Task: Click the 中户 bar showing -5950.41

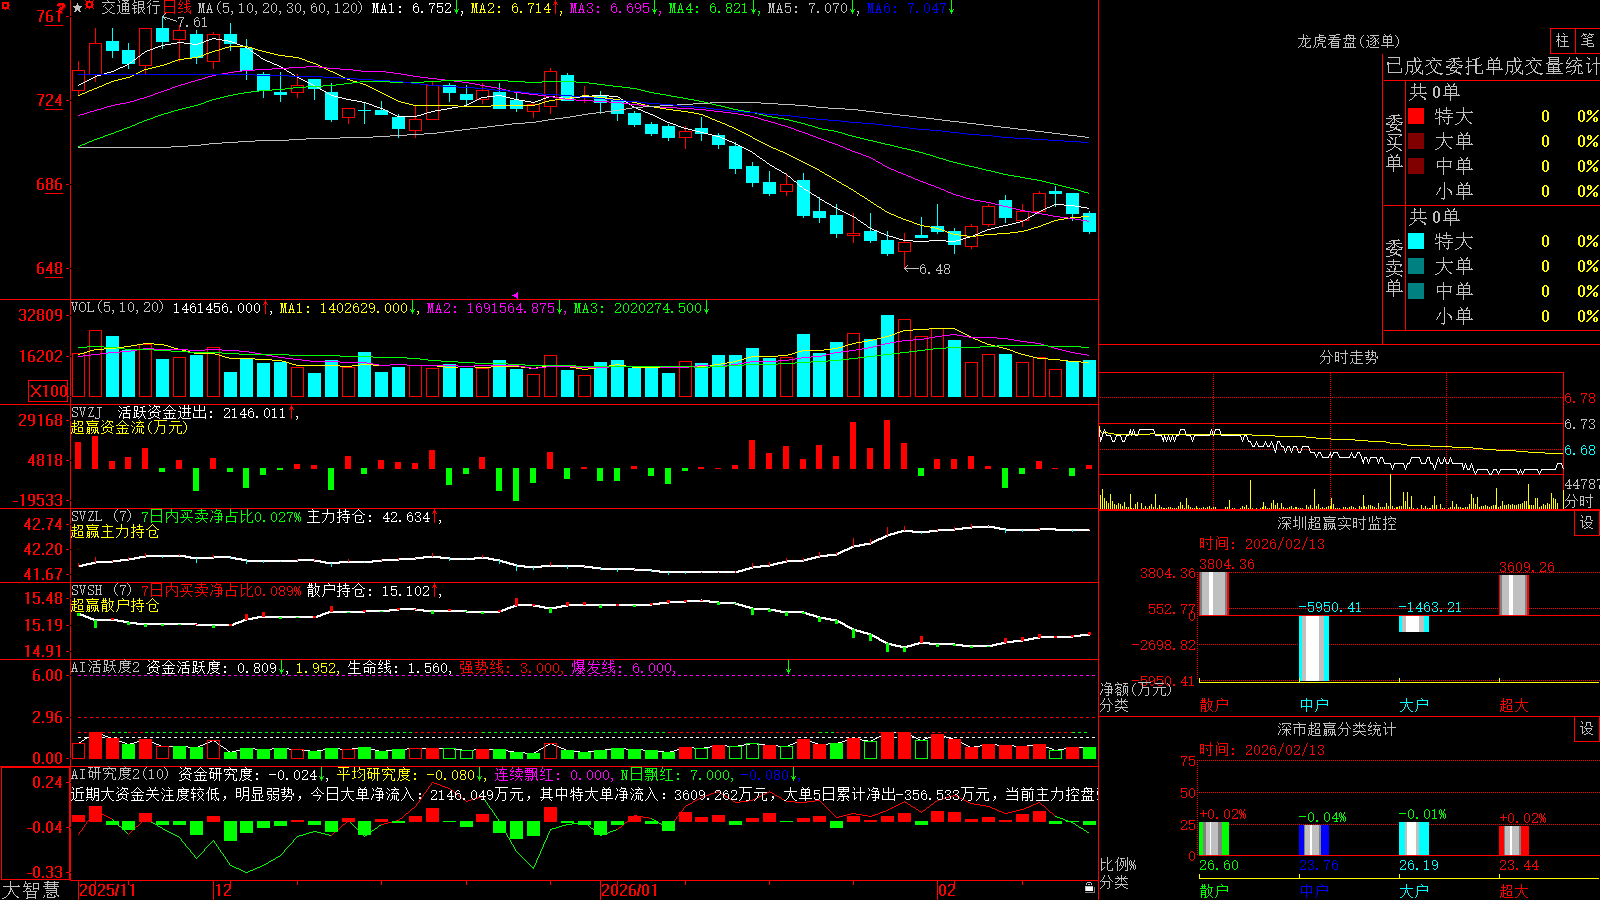Action: point(1314,648)
